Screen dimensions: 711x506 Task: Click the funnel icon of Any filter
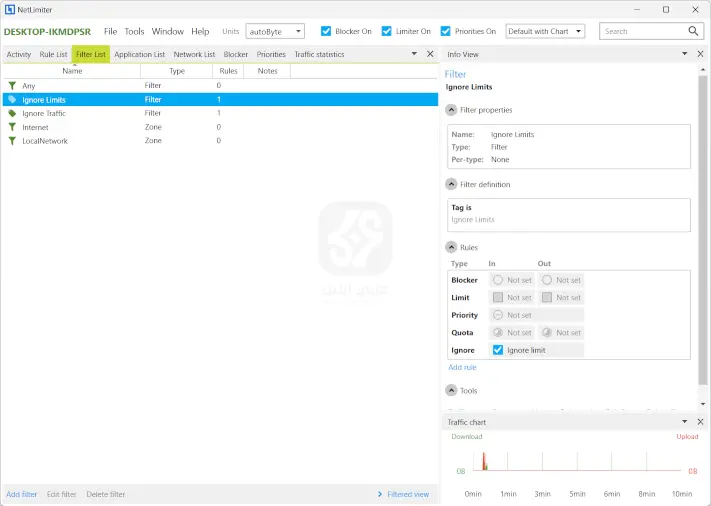point(12,86)
